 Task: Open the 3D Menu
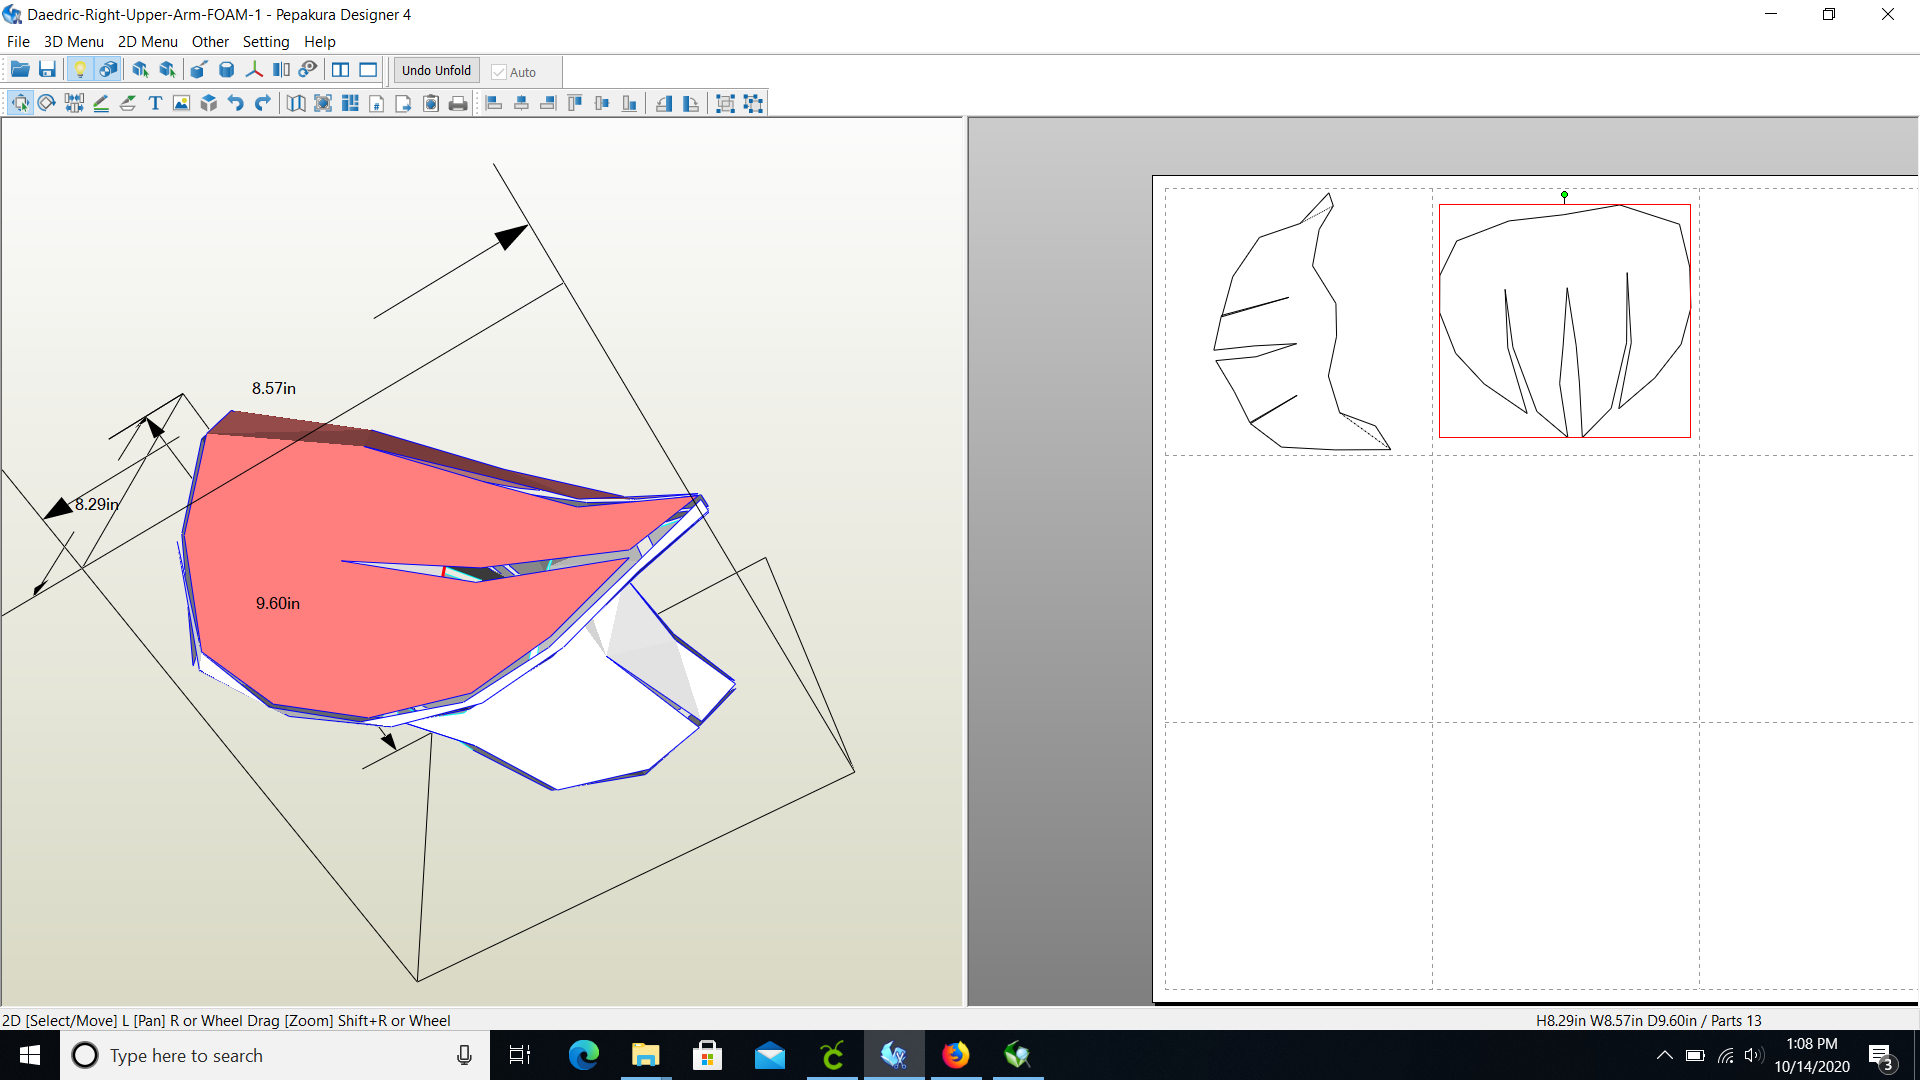pos(74,42)
